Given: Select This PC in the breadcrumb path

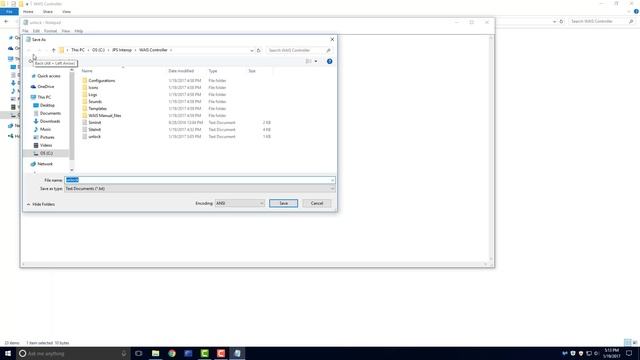Looking at the screenshot, I should (78, 50).
